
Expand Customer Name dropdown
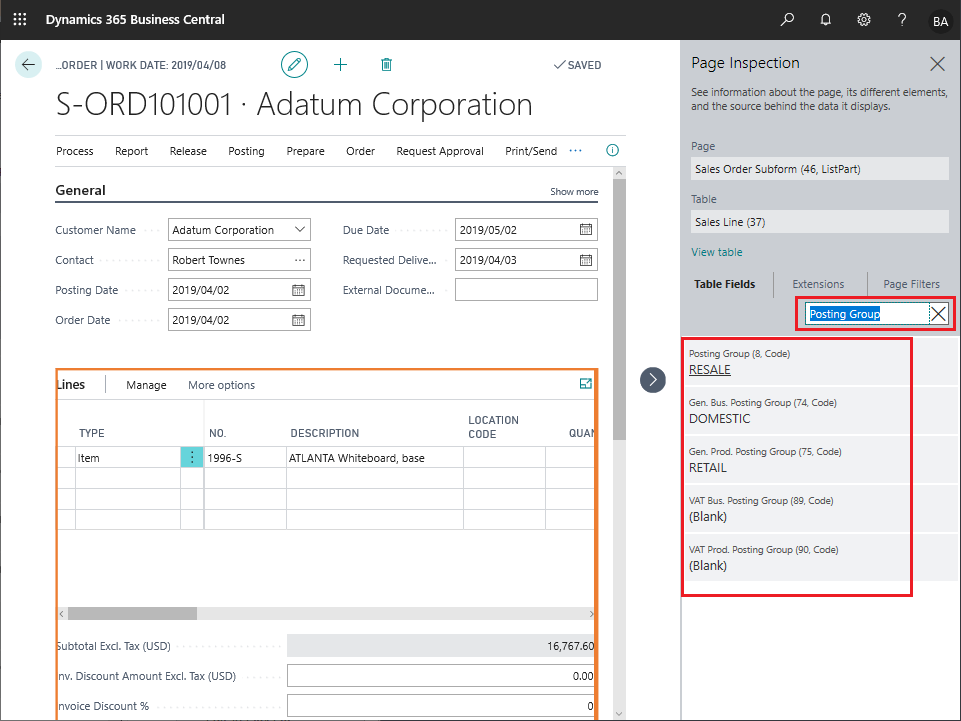pyautogui.click(x=300, y=229)
